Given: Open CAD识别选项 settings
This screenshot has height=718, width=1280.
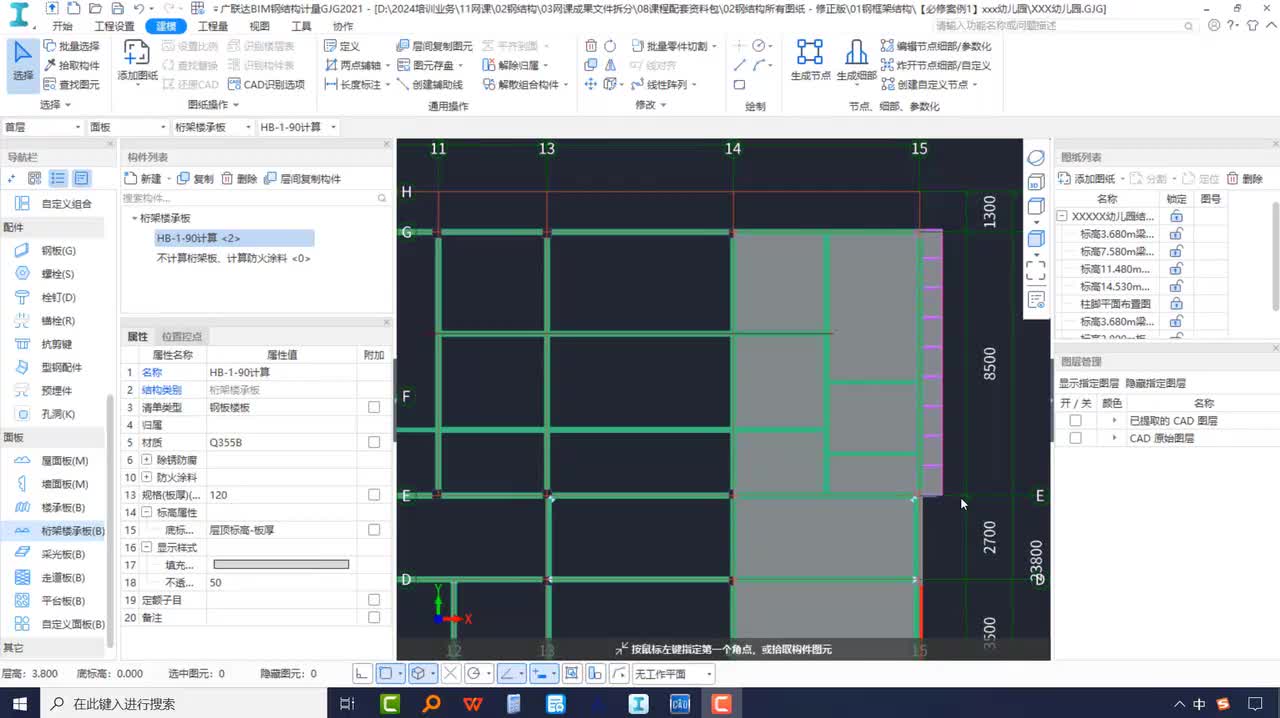Looking at the screenshot, I should 267,85.
